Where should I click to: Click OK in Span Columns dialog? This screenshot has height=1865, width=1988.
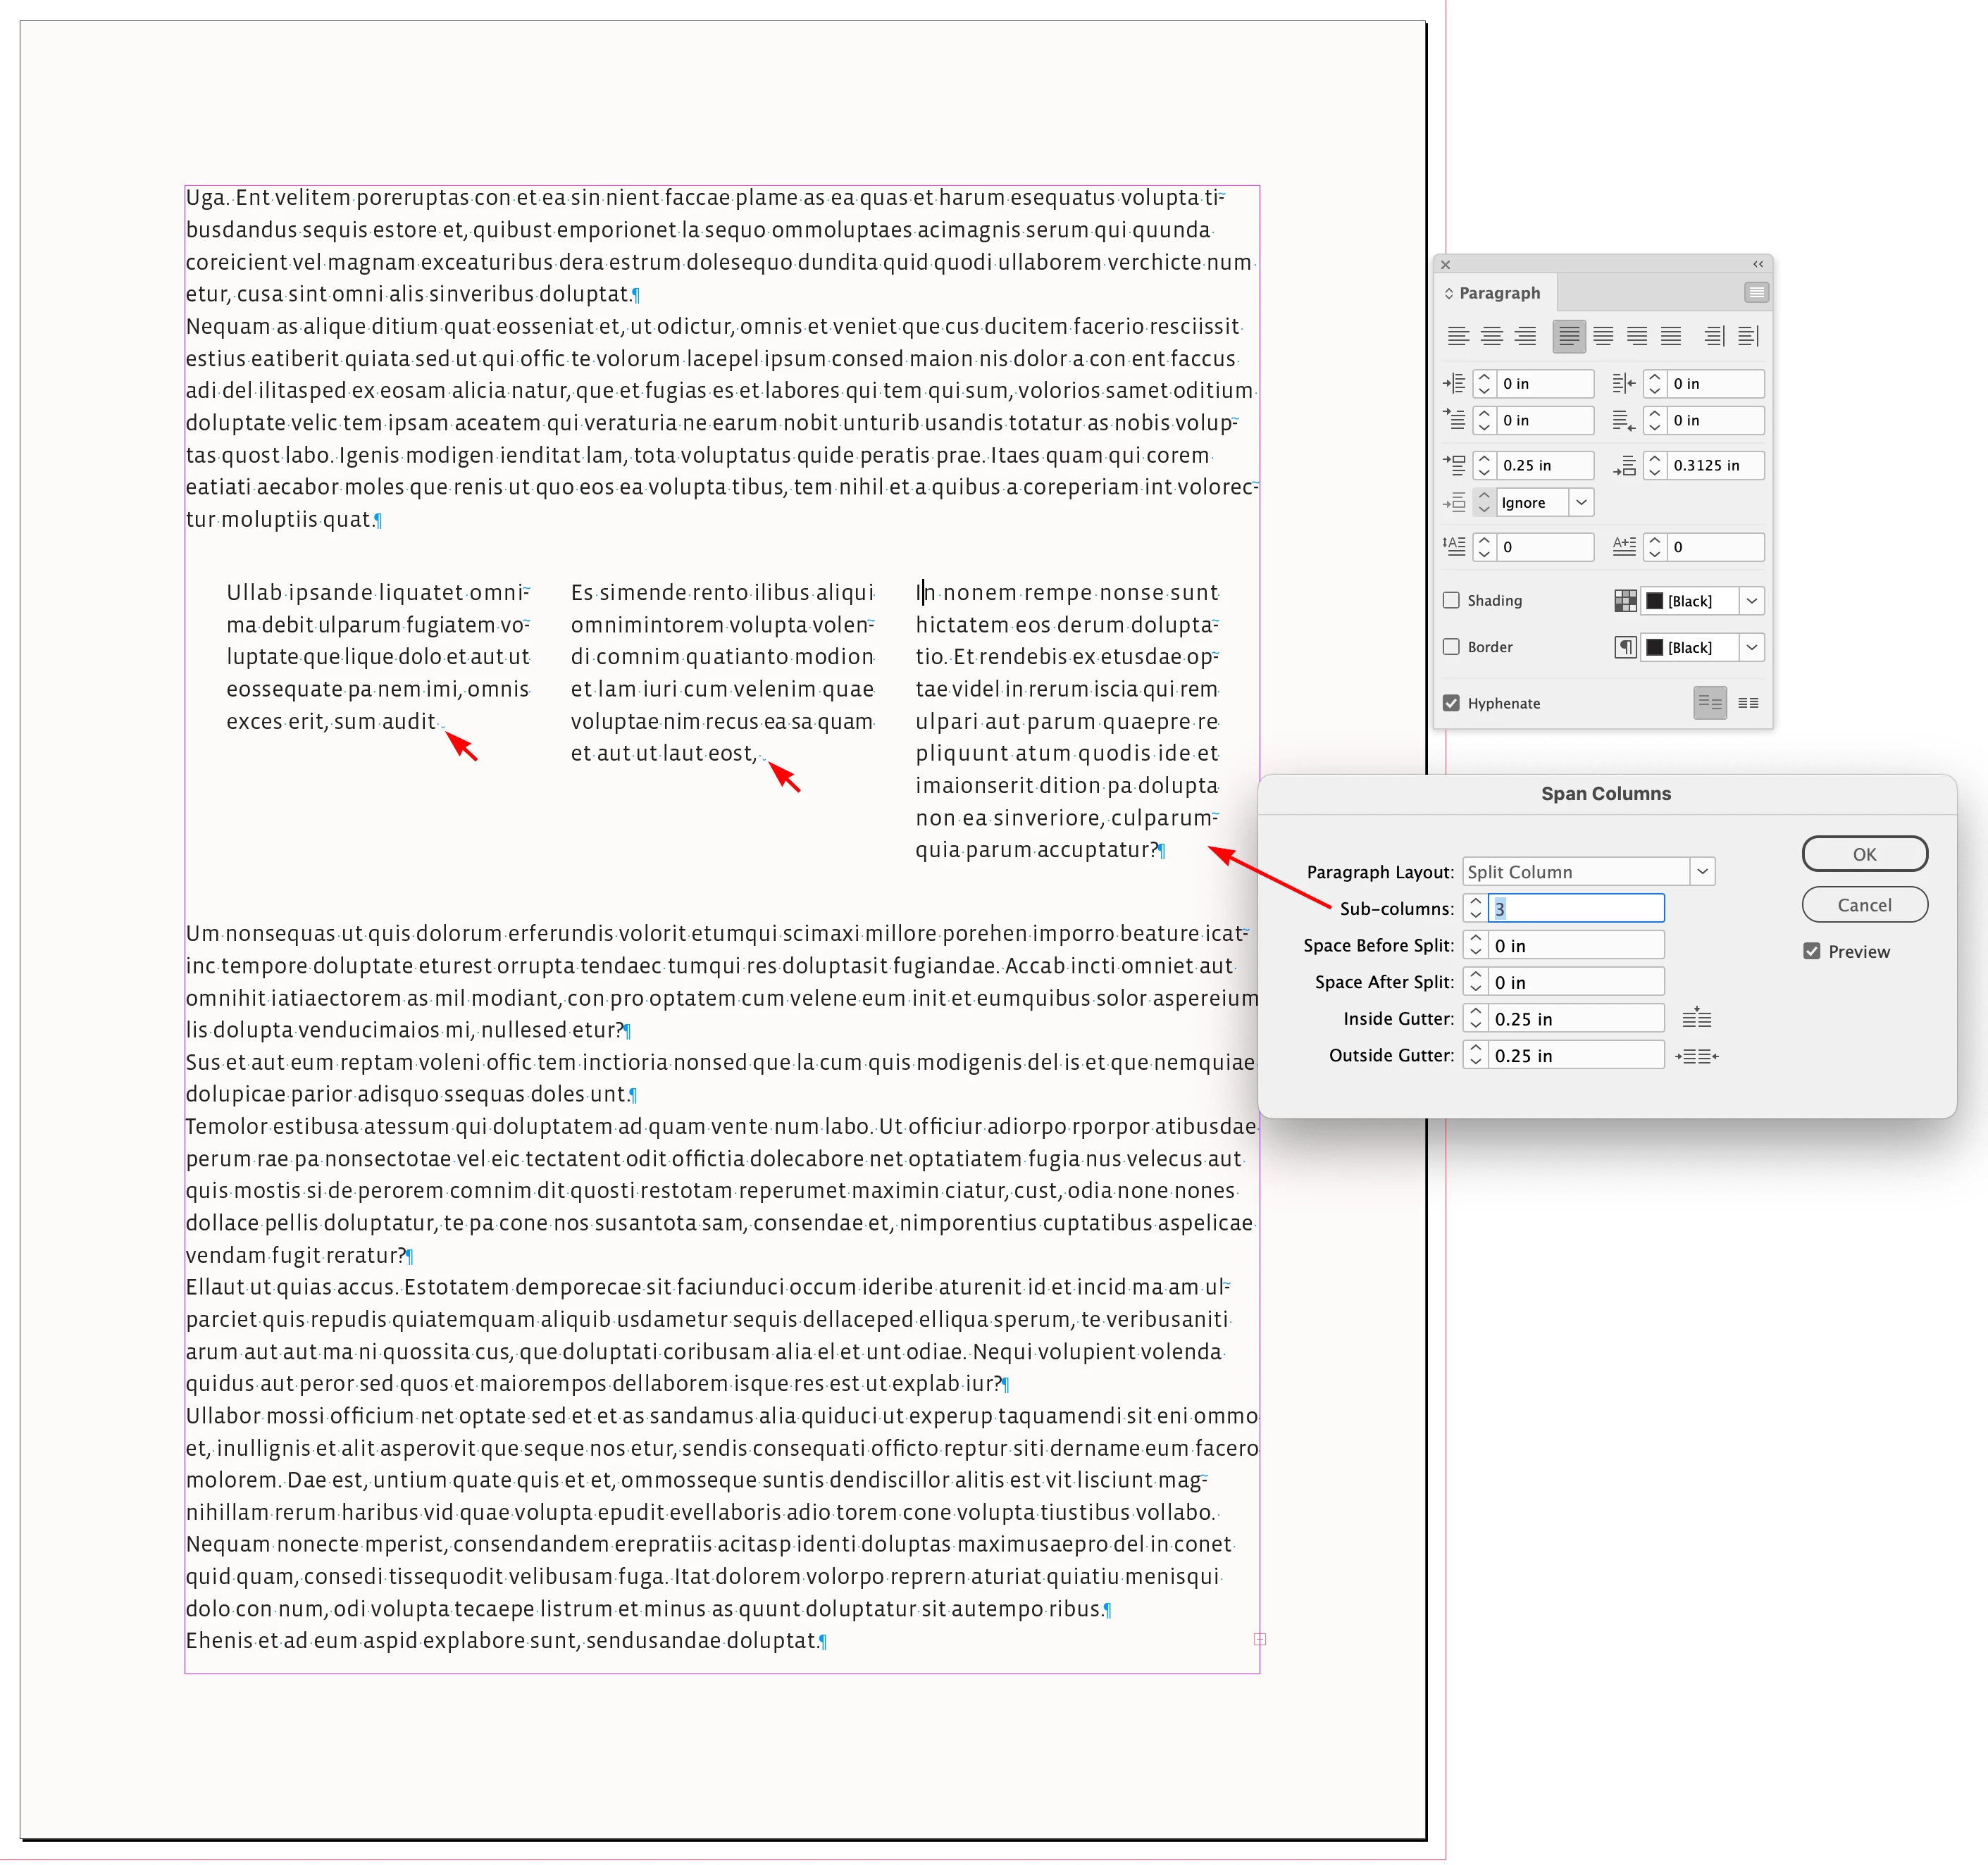coord(1864,854)
